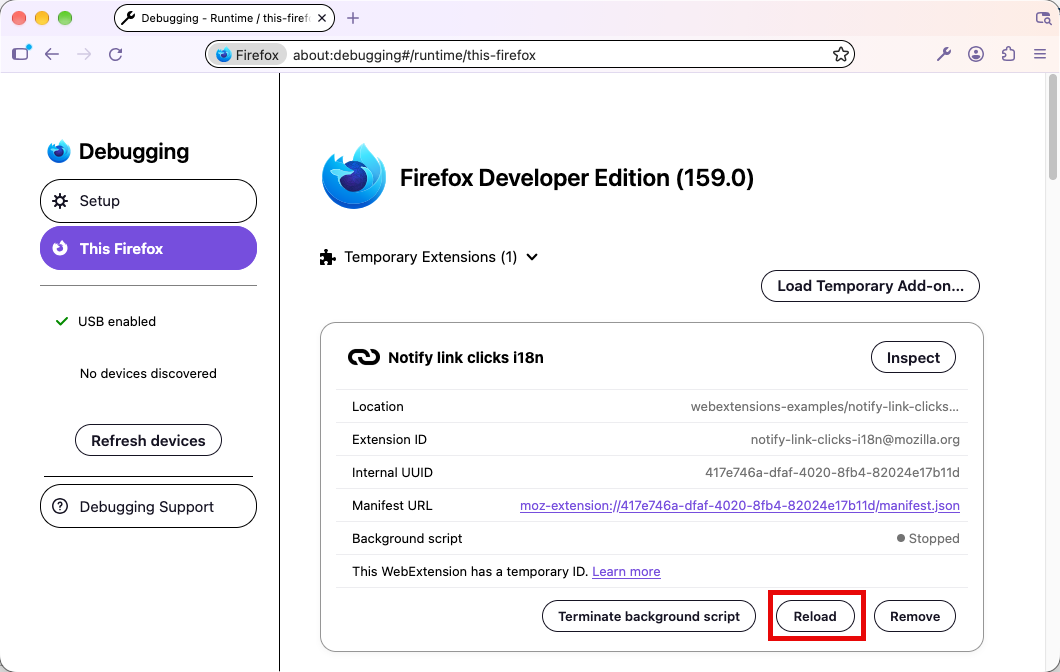
Task: Click the Reload extension button
Action: point(815,616)
